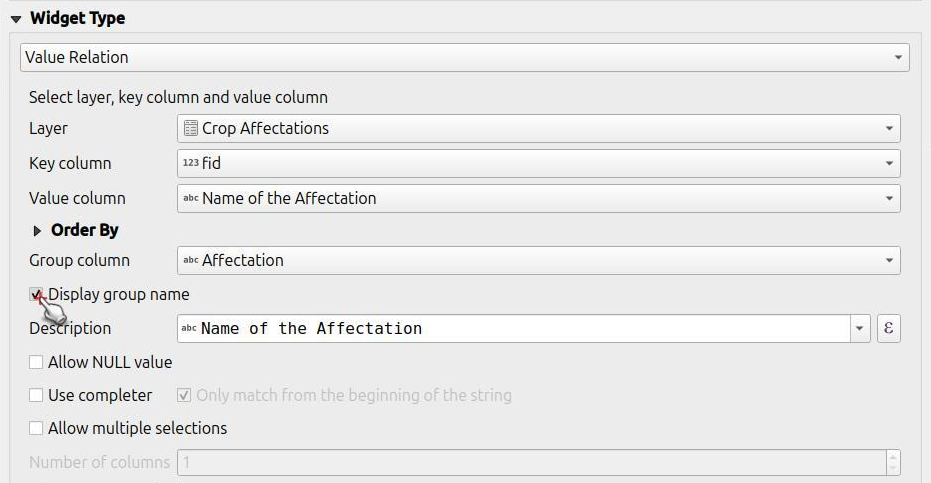Image resolution: width=931 pixels, height=483 pixels.
Task: Click inside the Description expression text field
Action: click(514, 329)
